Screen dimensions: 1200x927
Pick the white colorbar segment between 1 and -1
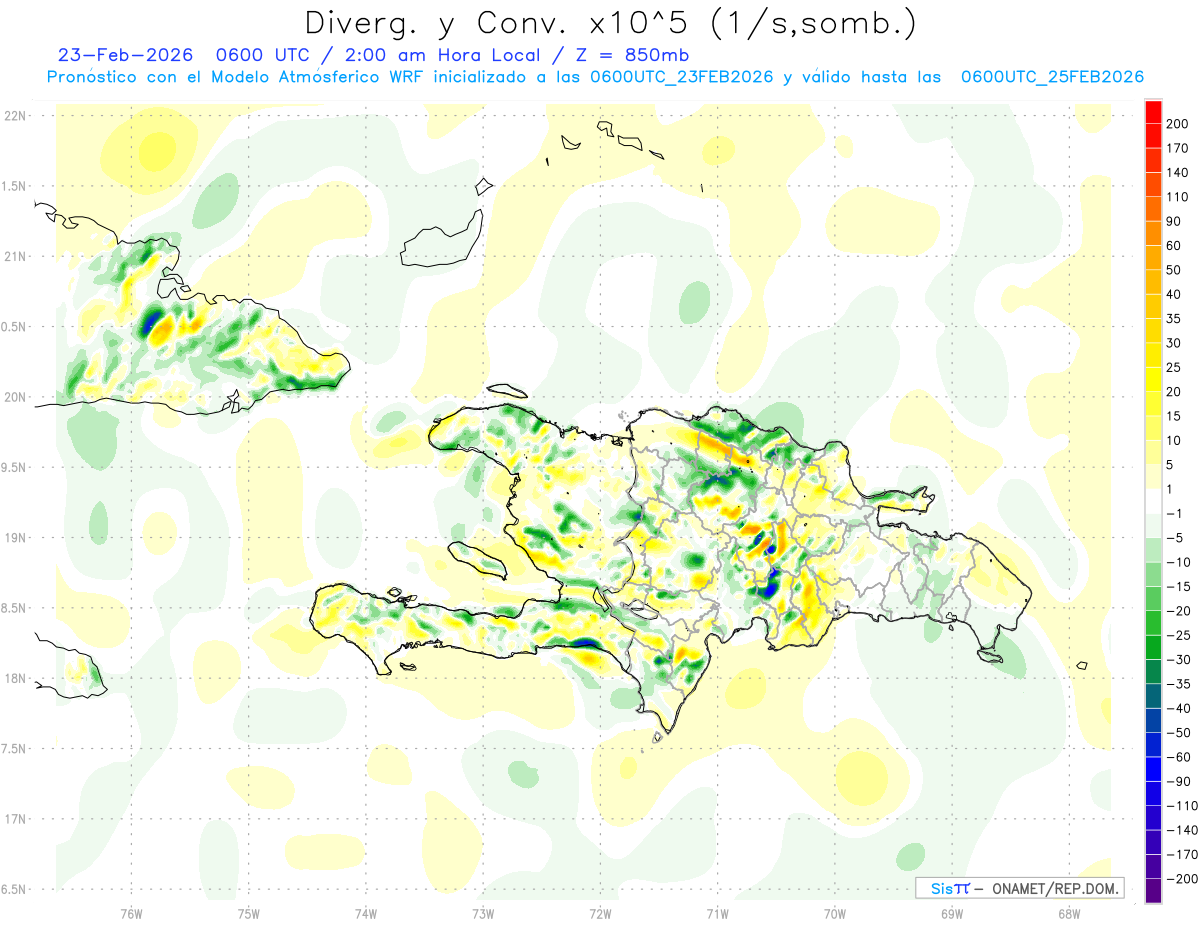coord(1154,502)
